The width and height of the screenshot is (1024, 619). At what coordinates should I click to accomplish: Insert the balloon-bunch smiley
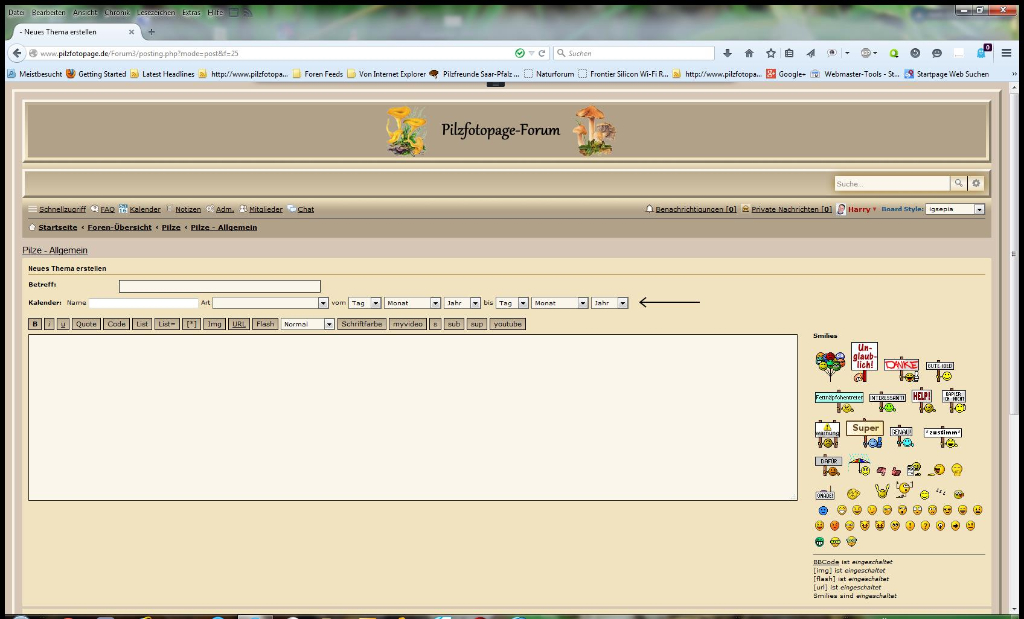coord(829,366)
